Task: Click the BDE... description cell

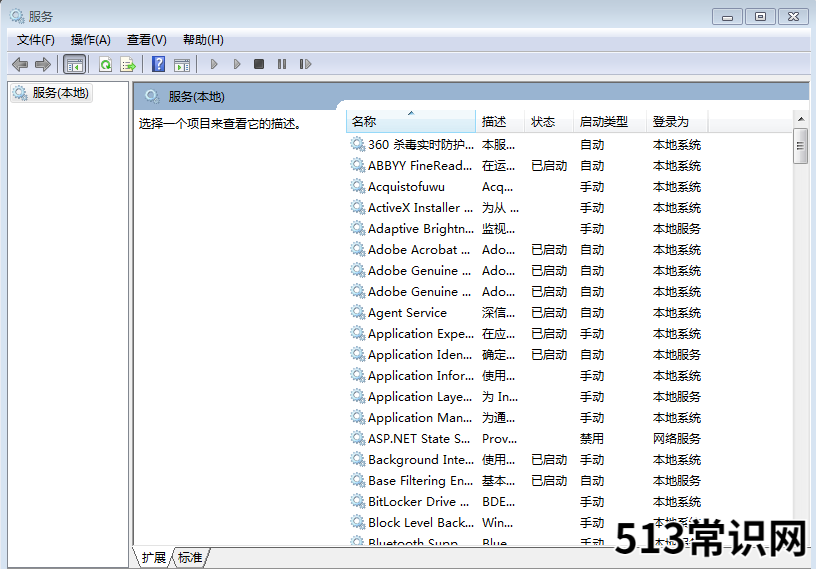Action: pyautogui.click(x=498, y=502)
